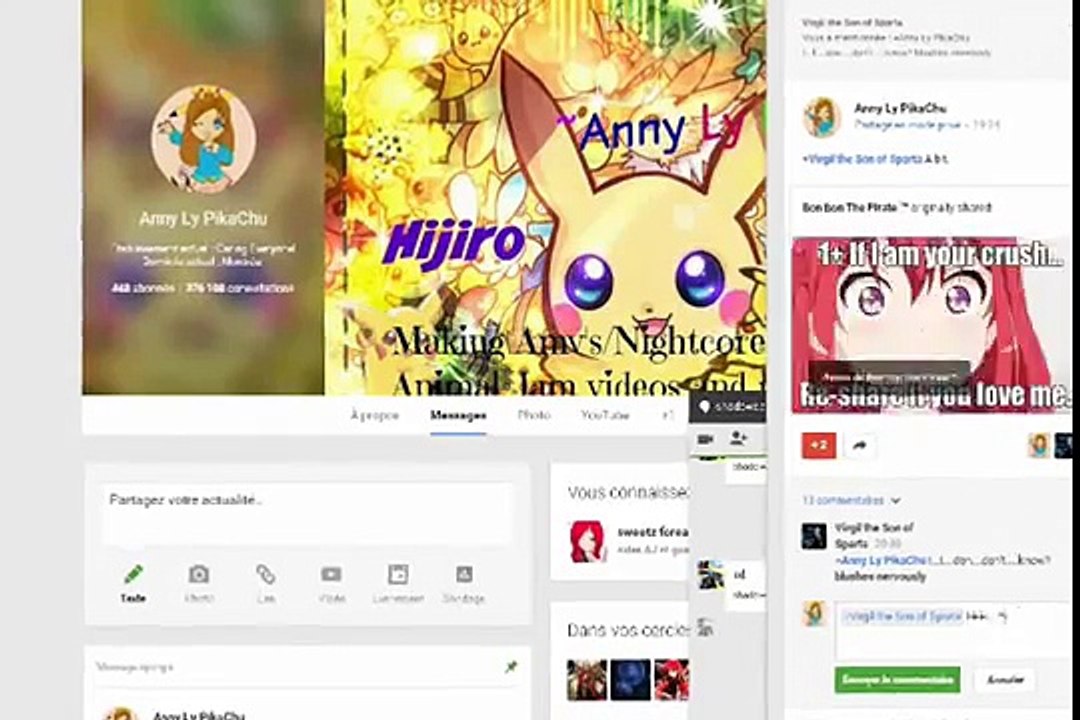The height and width of the screenshot is (720, 1080).
Task: Open Virgil the Son of Sparta commenter name
Action: (x=873, y=535)
